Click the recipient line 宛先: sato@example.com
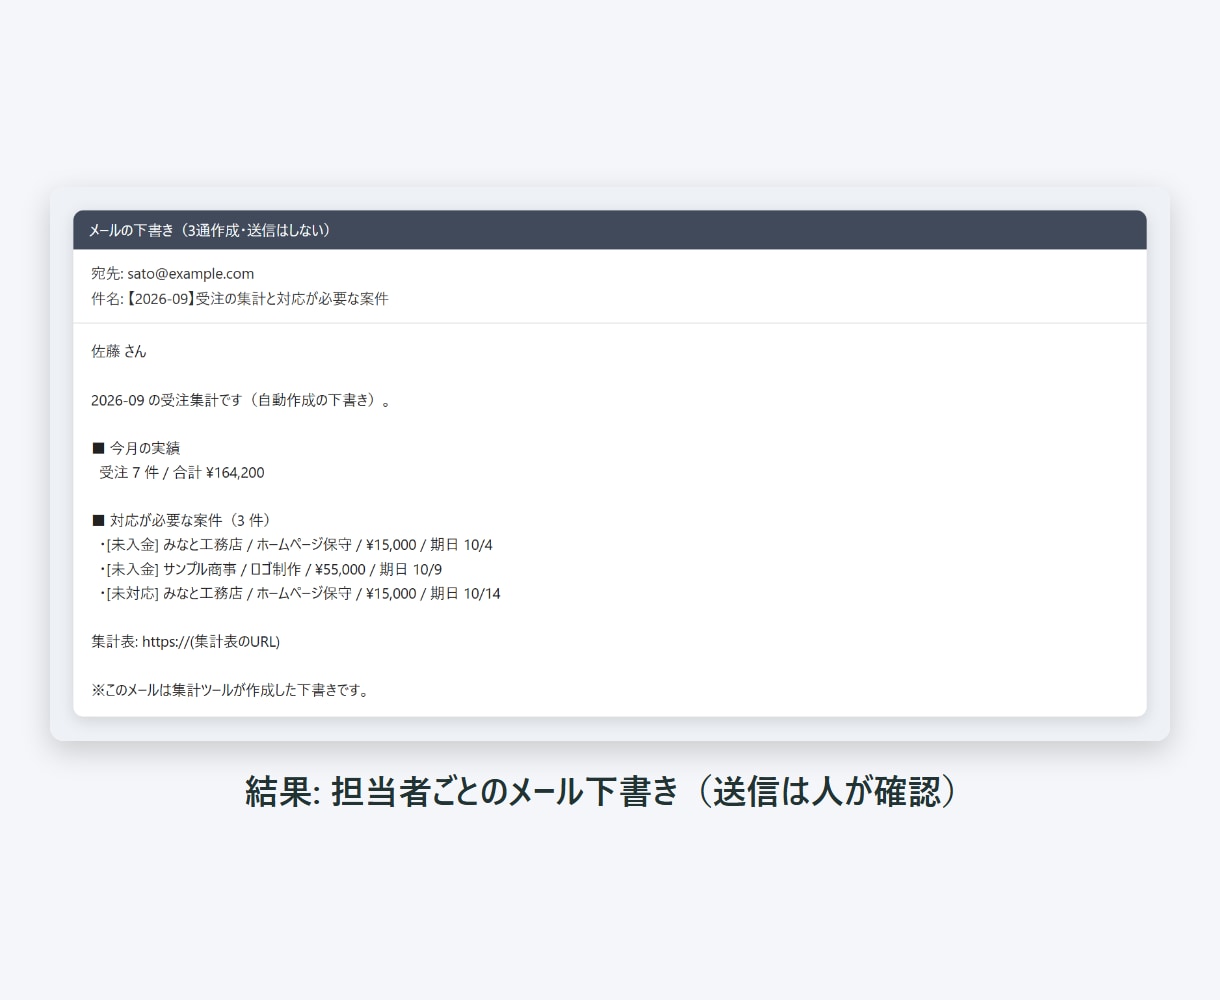 coord(172,274)
